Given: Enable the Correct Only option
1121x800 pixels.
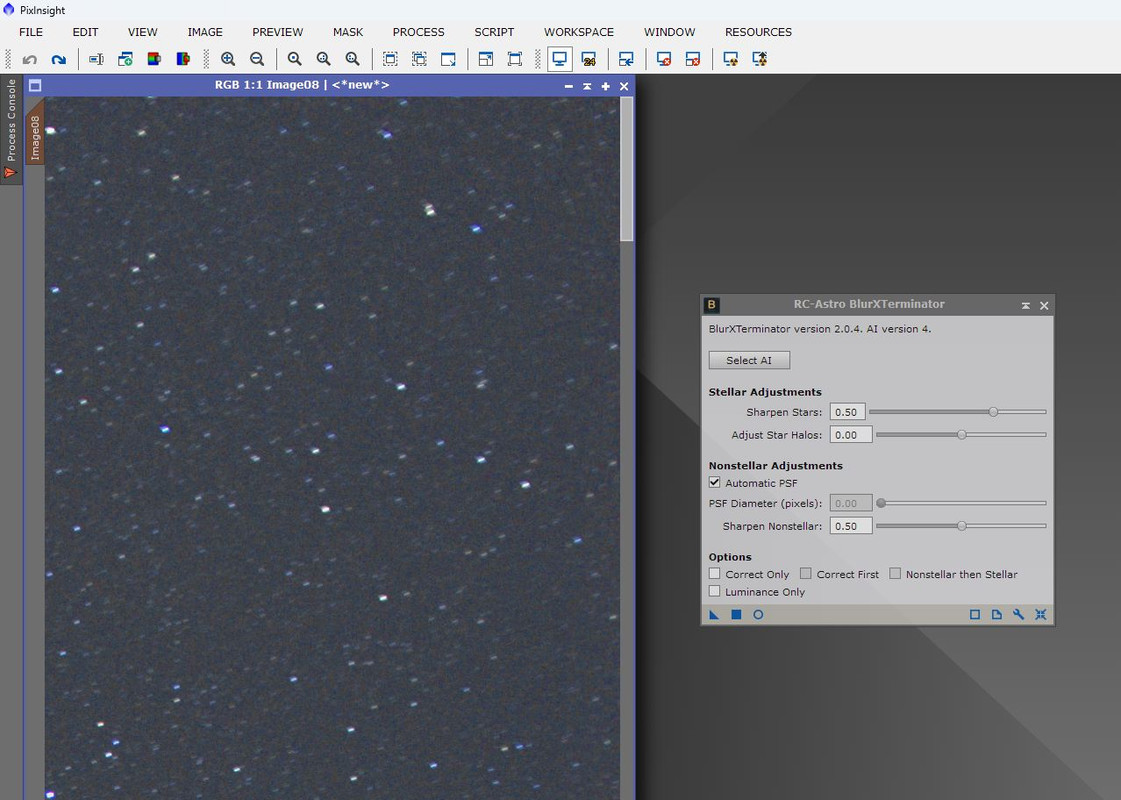Looking at the screenshot, I should [x=714, y=573].
